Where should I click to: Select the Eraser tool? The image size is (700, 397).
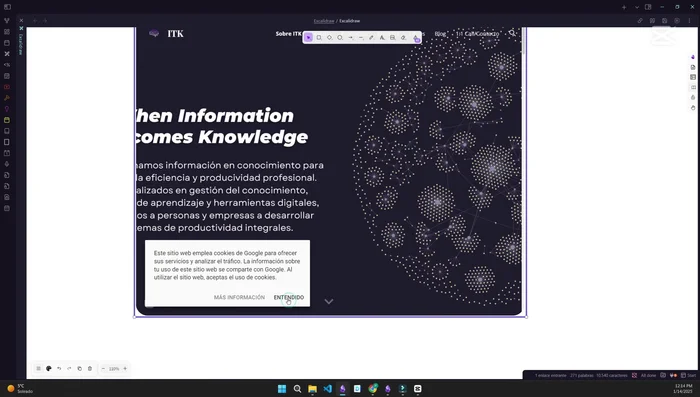click(403, 38)
